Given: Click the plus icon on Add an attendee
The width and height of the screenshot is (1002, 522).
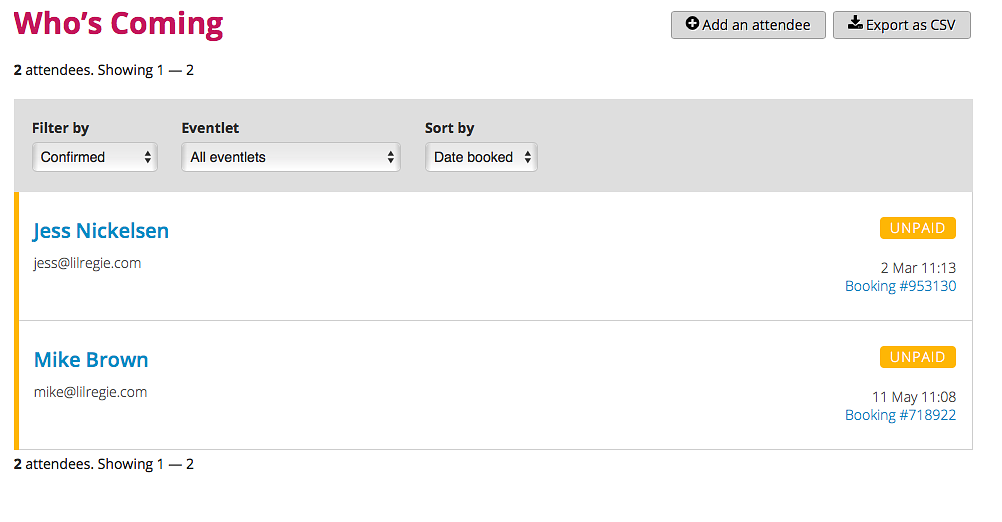Looking at the screenshot, I should tap(692, 24).
